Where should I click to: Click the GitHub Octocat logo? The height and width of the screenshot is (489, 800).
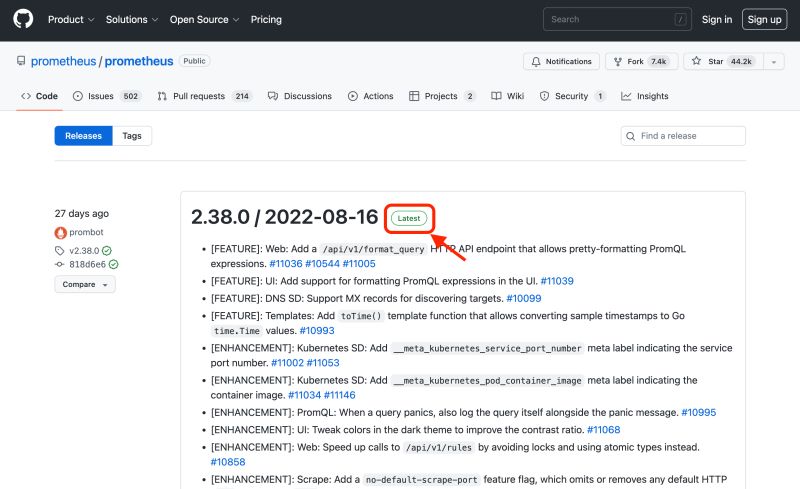point(23,19)
